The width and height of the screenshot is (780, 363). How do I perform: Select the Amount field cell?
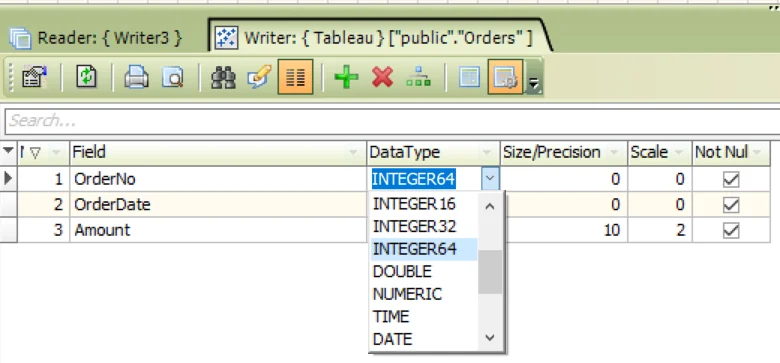218,230
